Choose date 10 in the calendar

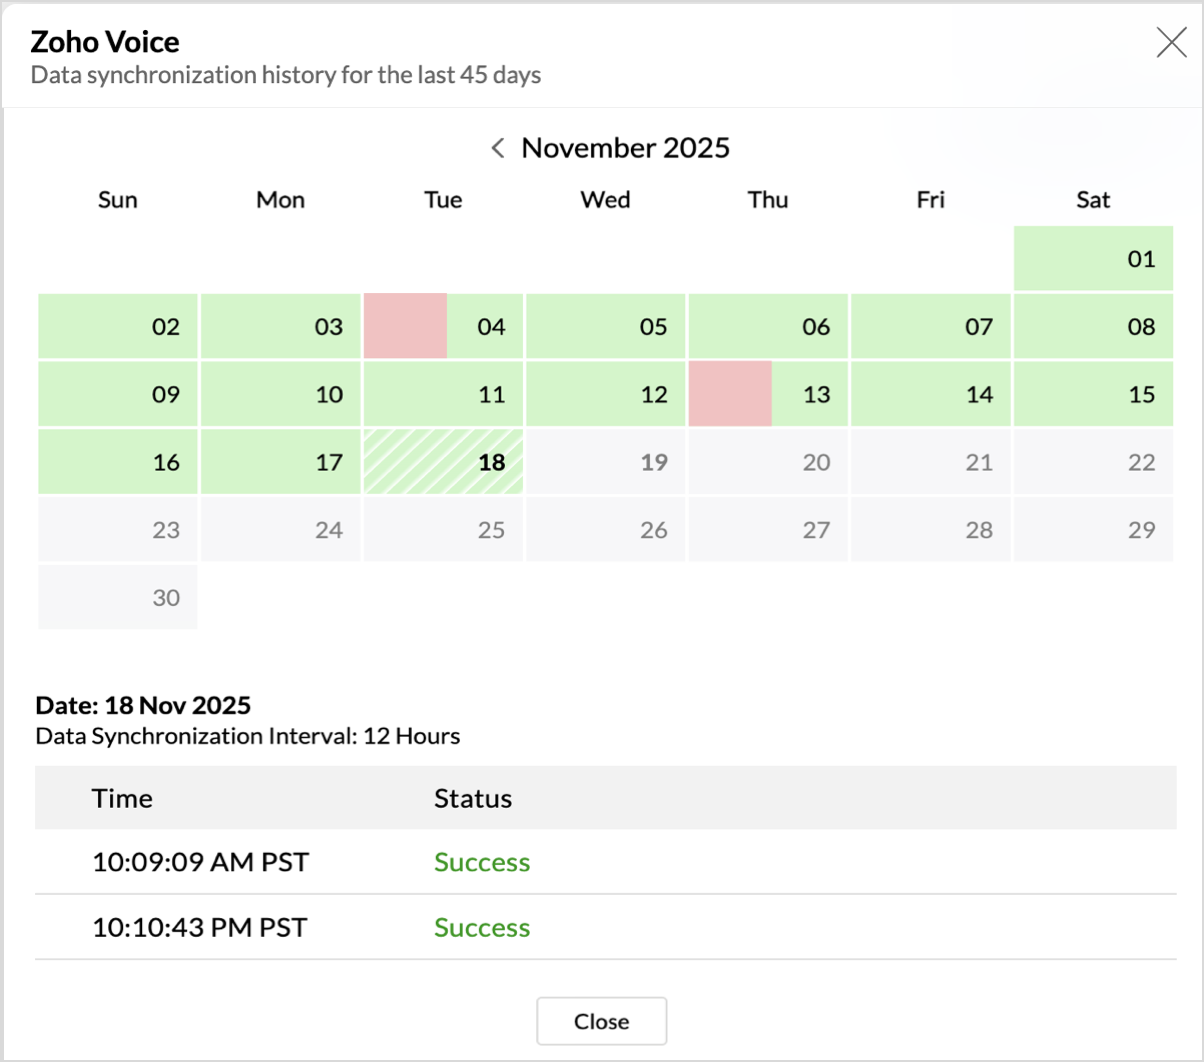click(280, 394)
